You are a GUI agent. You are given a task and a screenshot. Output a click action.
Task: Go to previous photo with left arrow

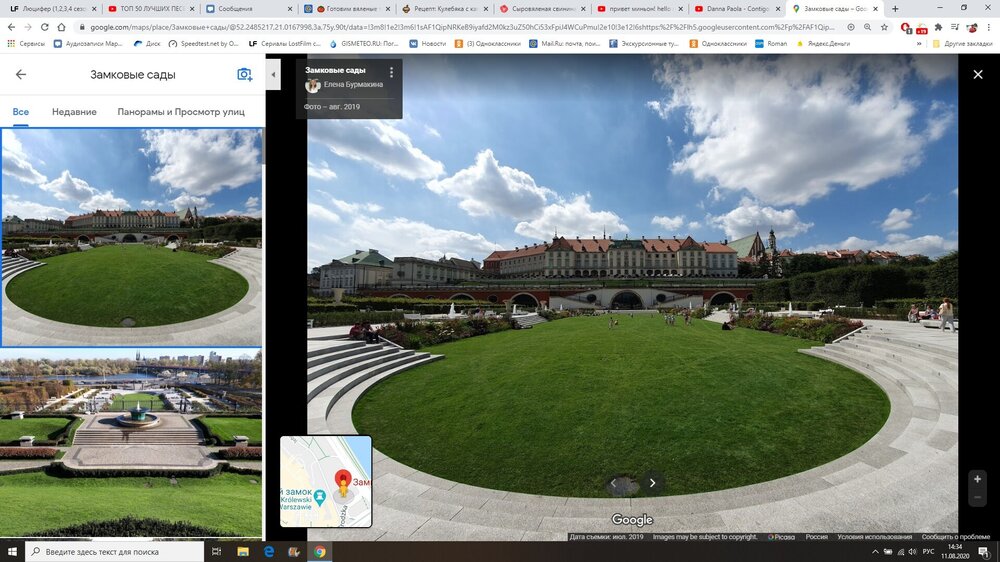coord(615,483)
